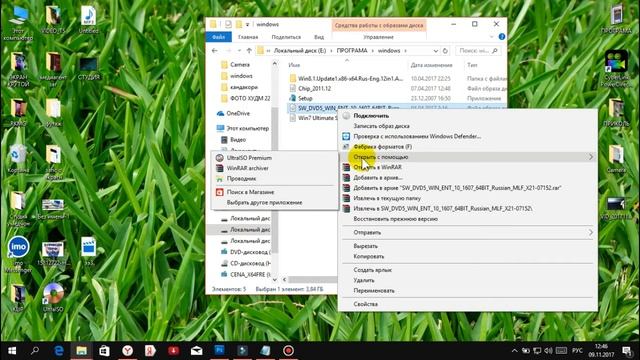
Task: Select 'Camera' folder in navigation pane
Action: pos(240,64)
